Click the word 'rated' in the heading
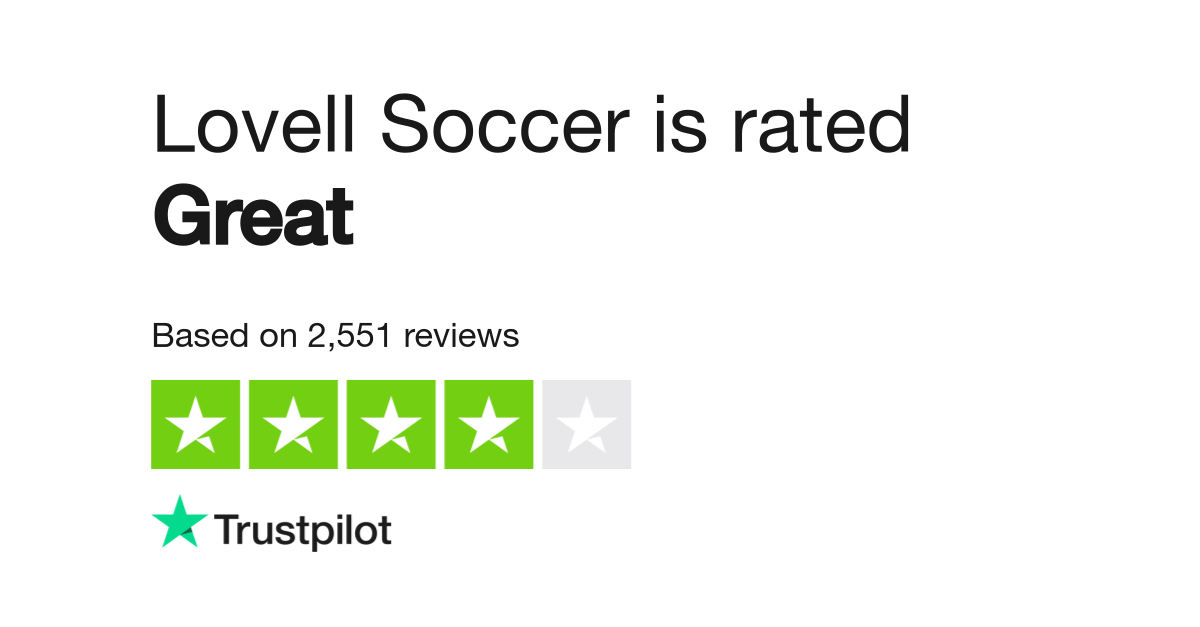 pos(820,125)
